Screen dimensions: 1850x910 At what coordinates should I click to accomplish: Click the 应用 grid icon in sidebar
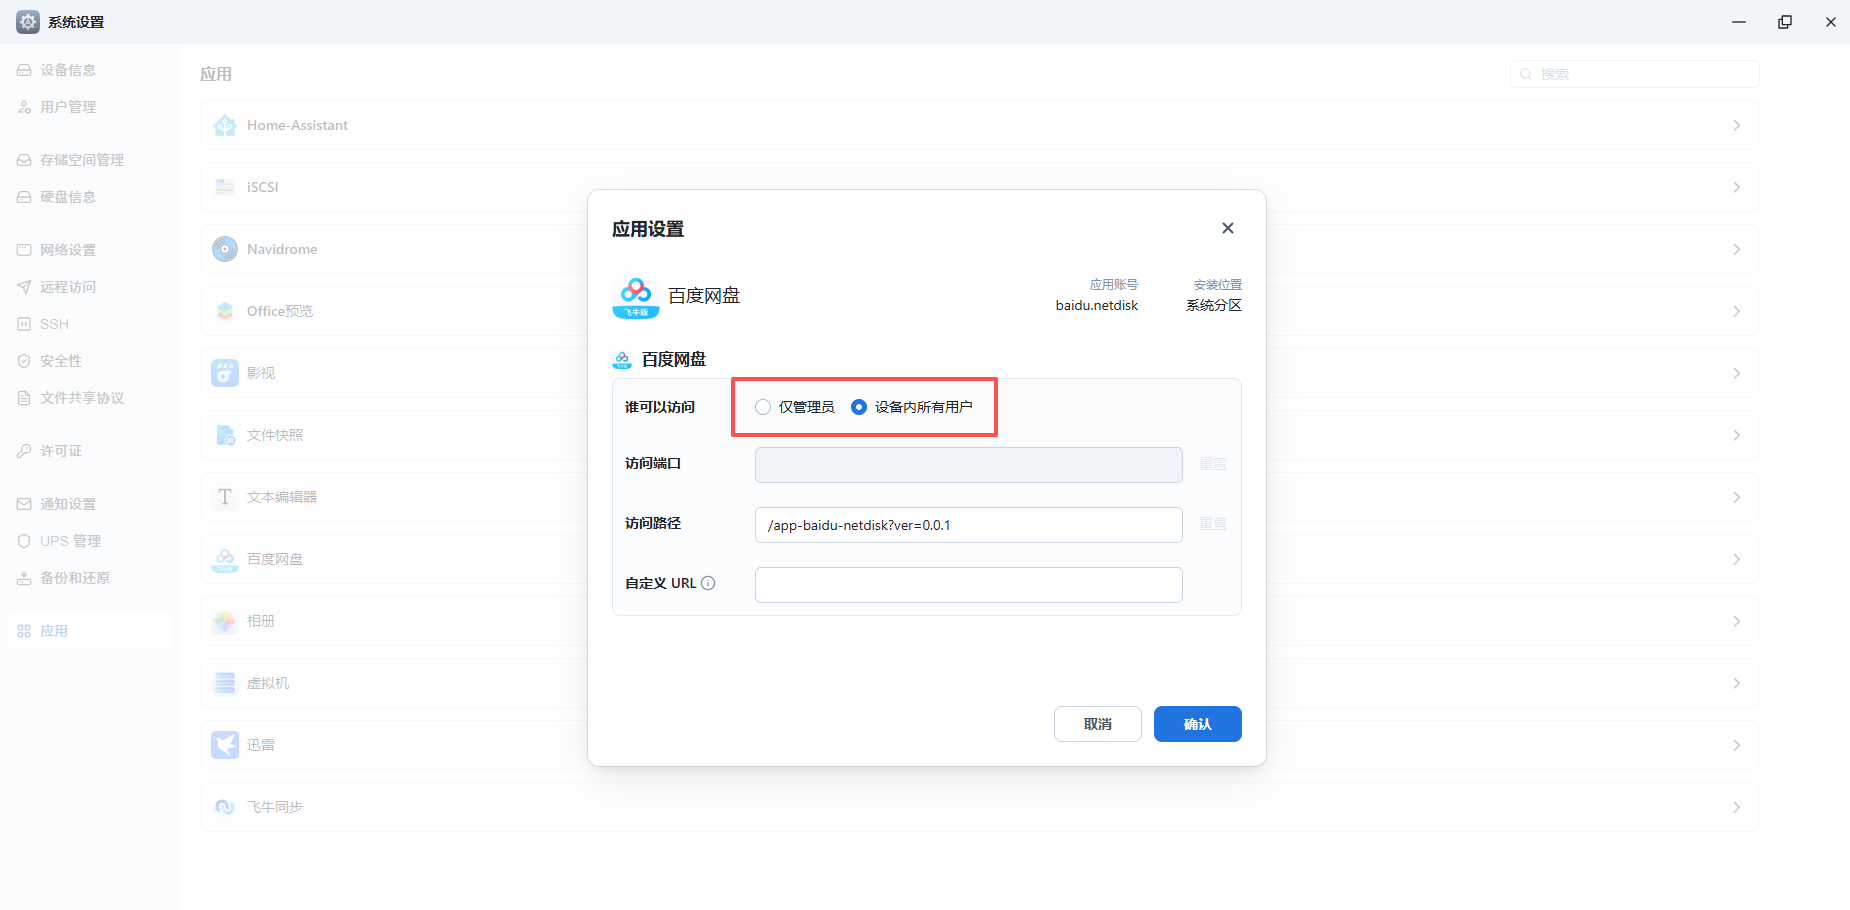(24, 631)
